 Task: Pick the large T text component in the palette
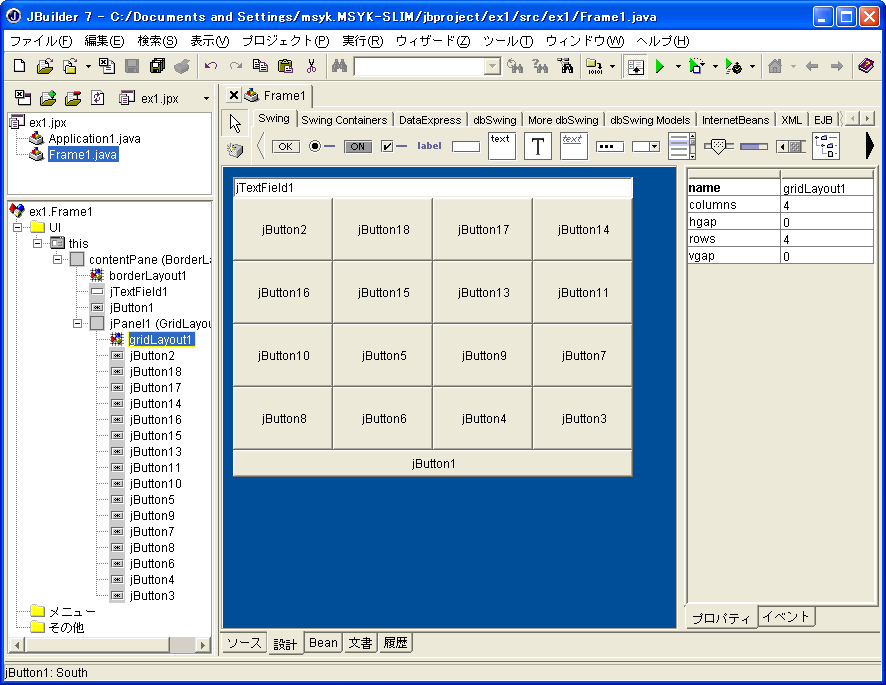coord(538,146)
